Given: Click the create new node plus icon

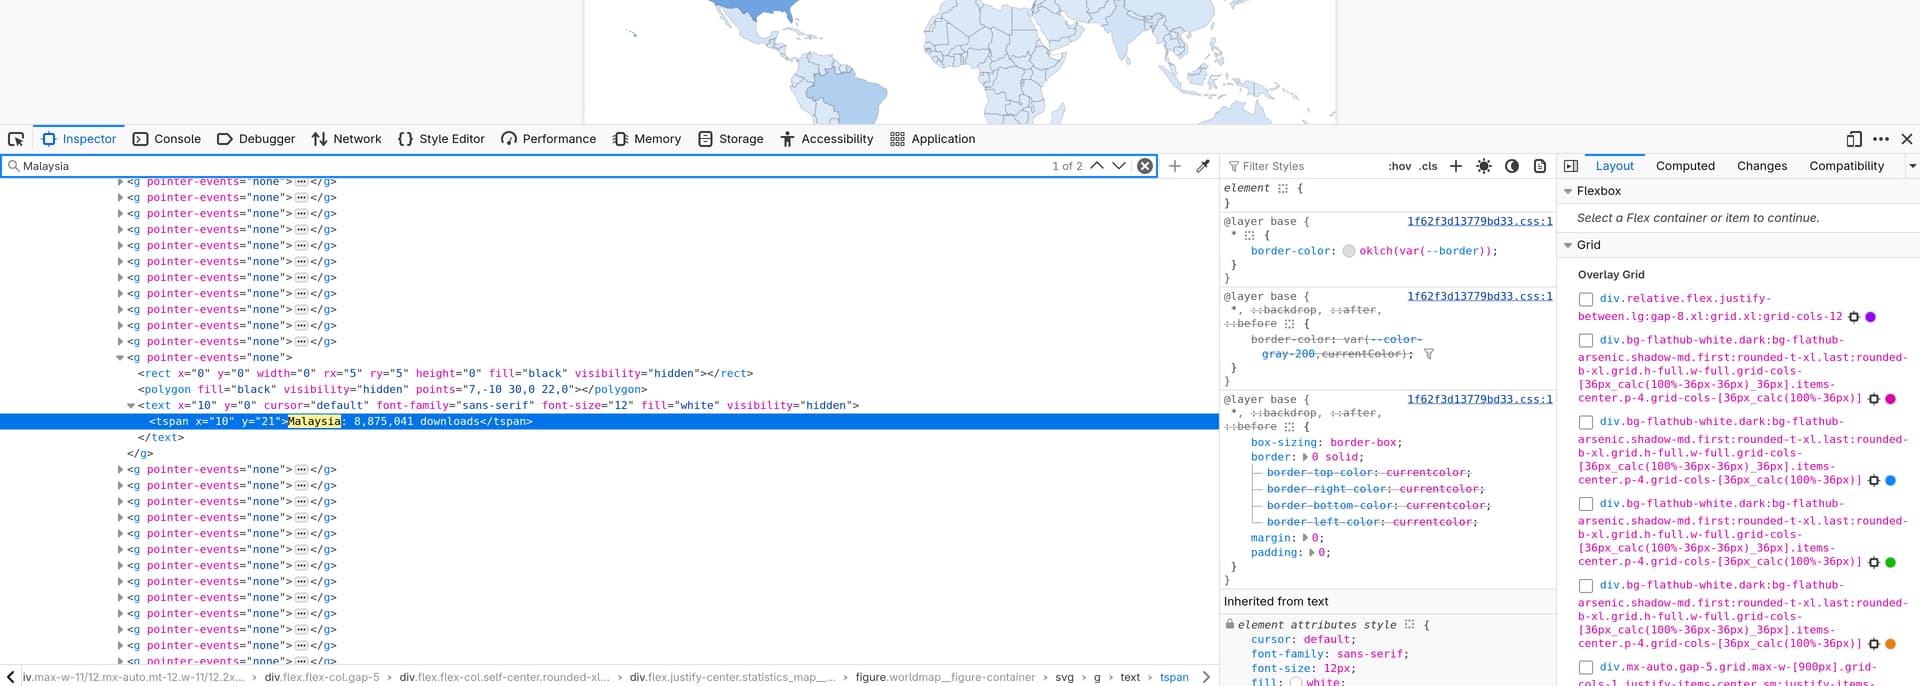Looking at the screenshot, I should point(1175,166).
